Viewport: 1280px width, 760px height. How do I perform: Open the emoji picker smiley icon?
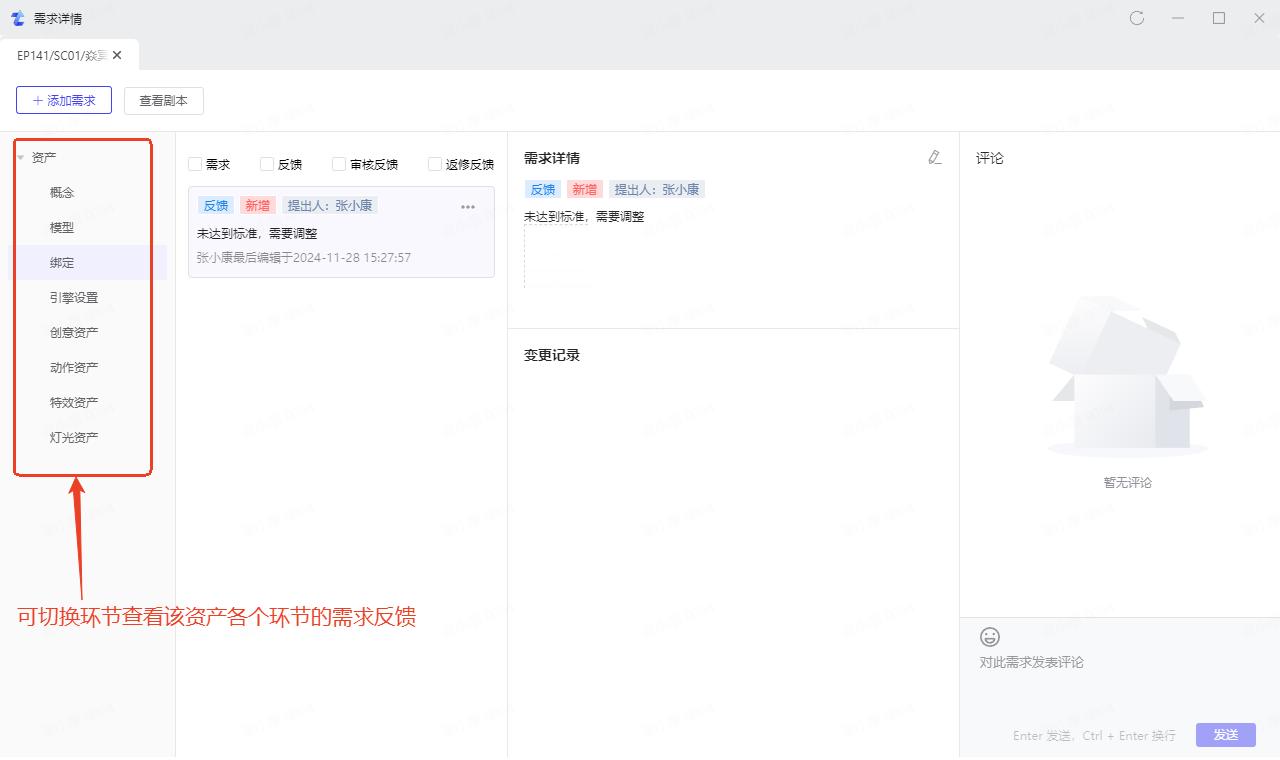tap(989, 637)
